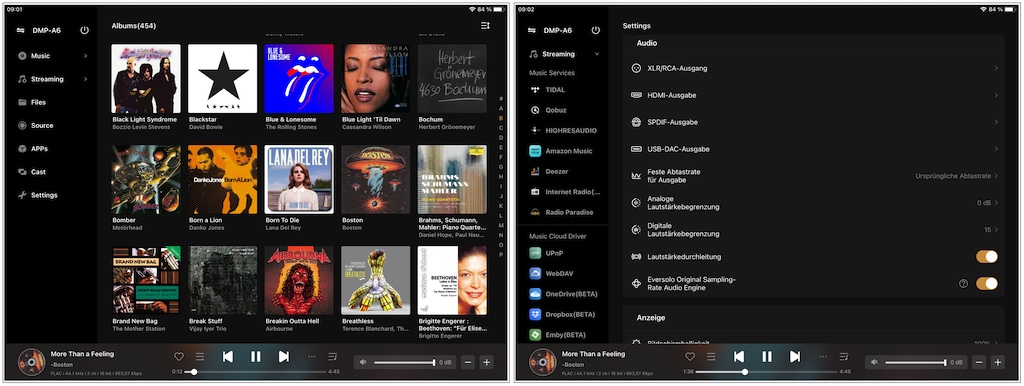This screenshot has width=1024, height=386.
Task: Adjust the volume slider in the right player bar
Action: pyautogui.click(x=916, y=362)
